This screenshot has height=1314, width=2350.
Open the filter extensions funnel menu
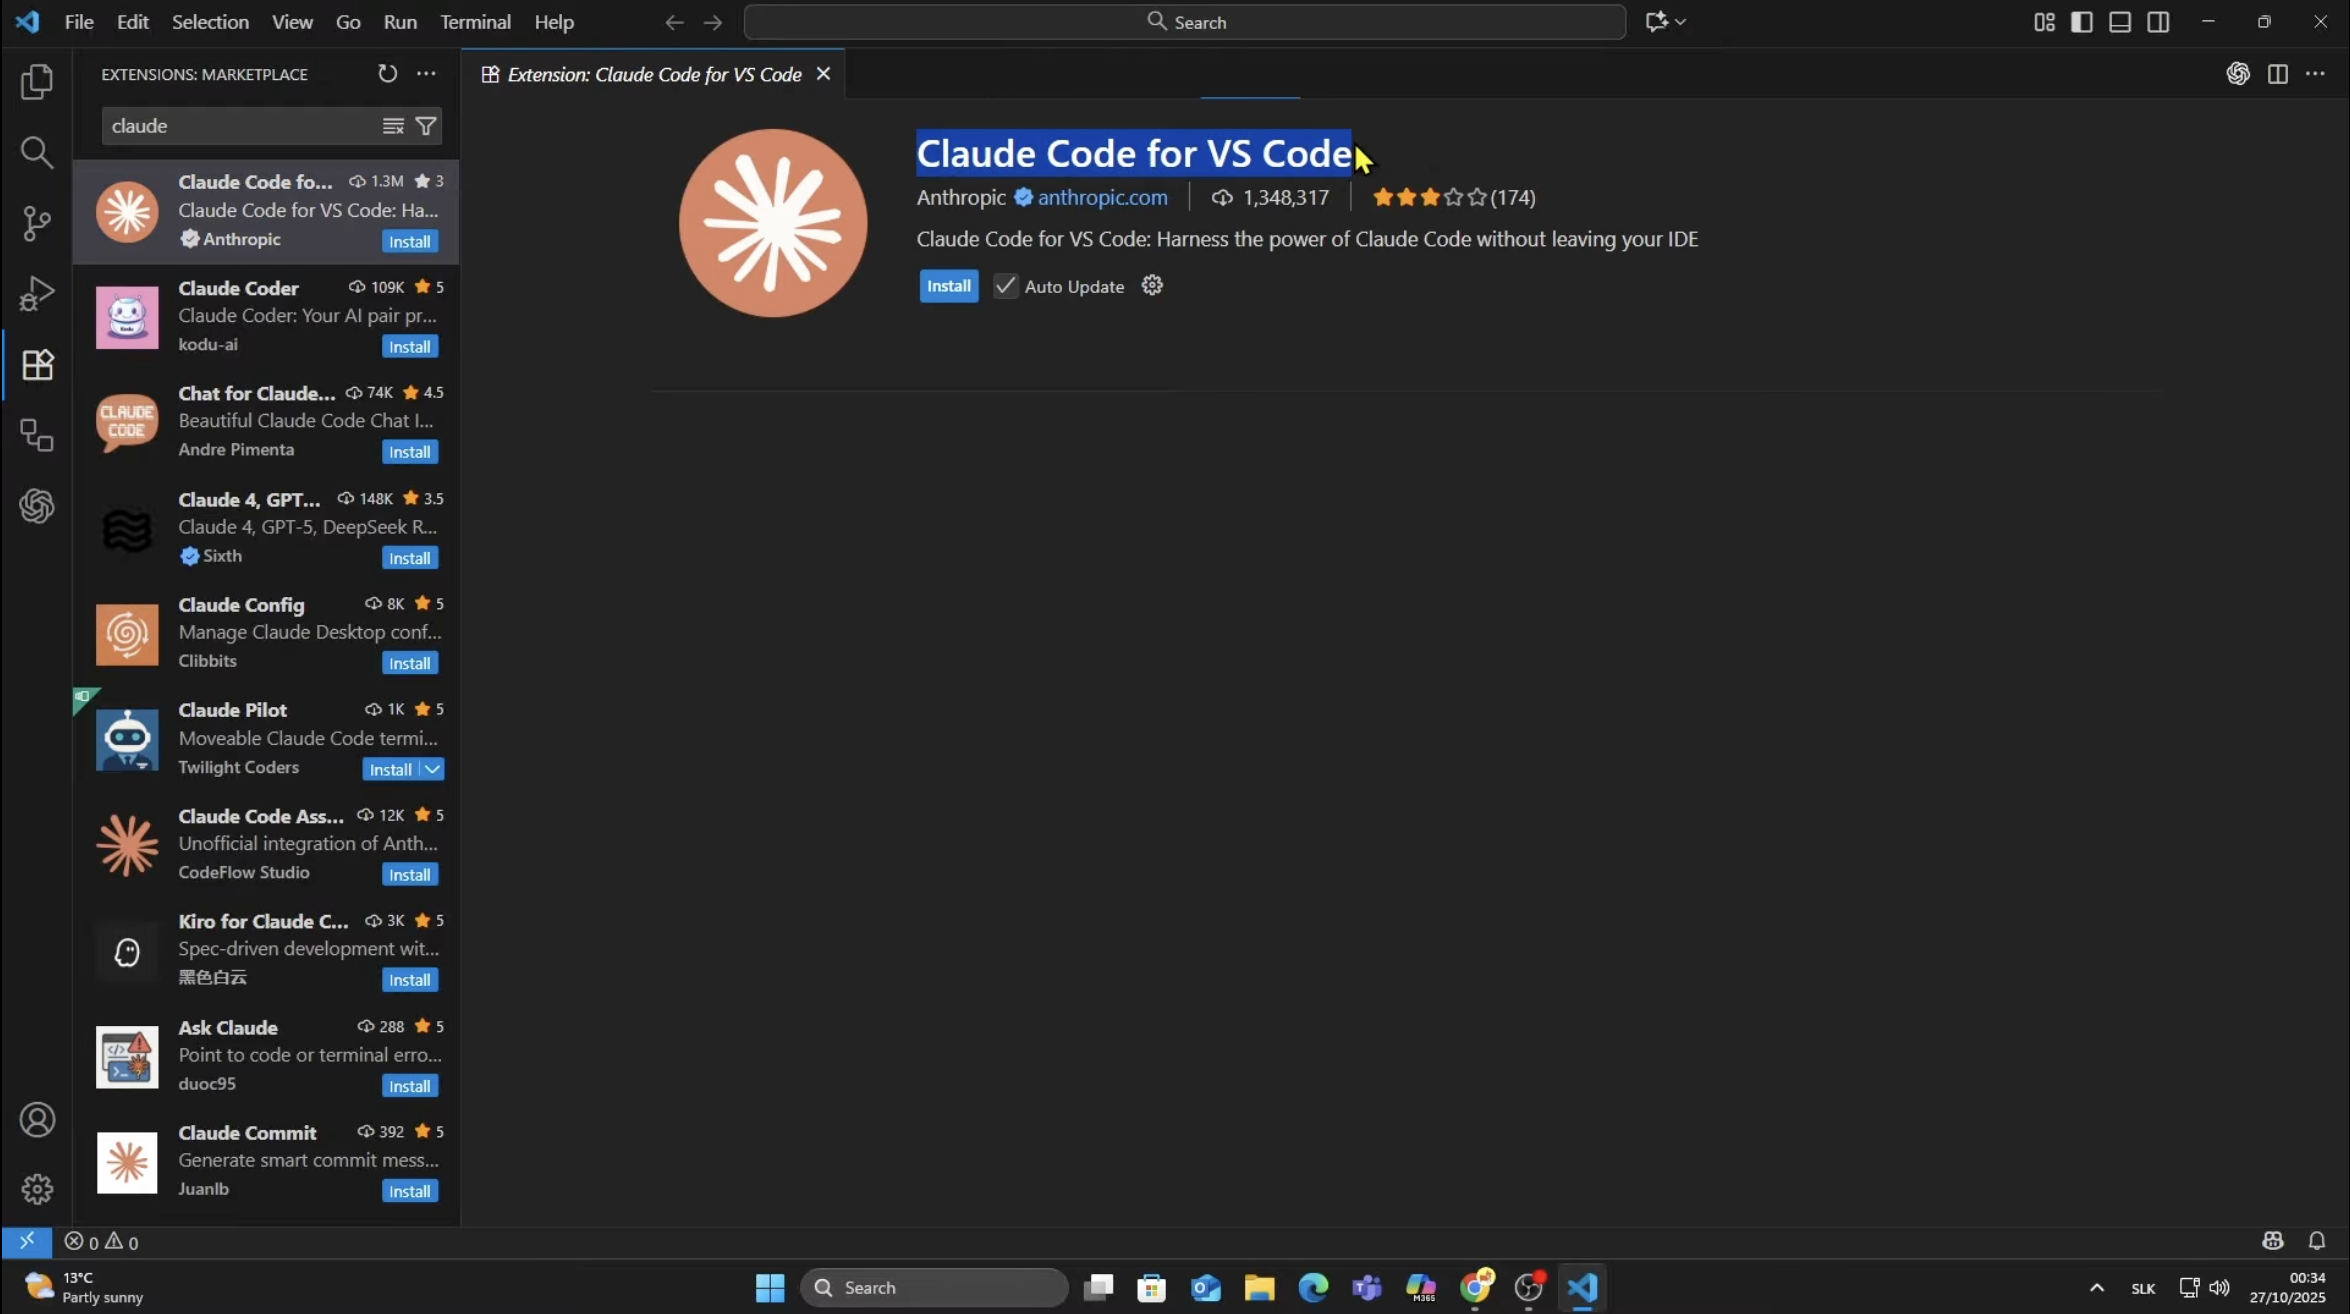pos(426,126)
